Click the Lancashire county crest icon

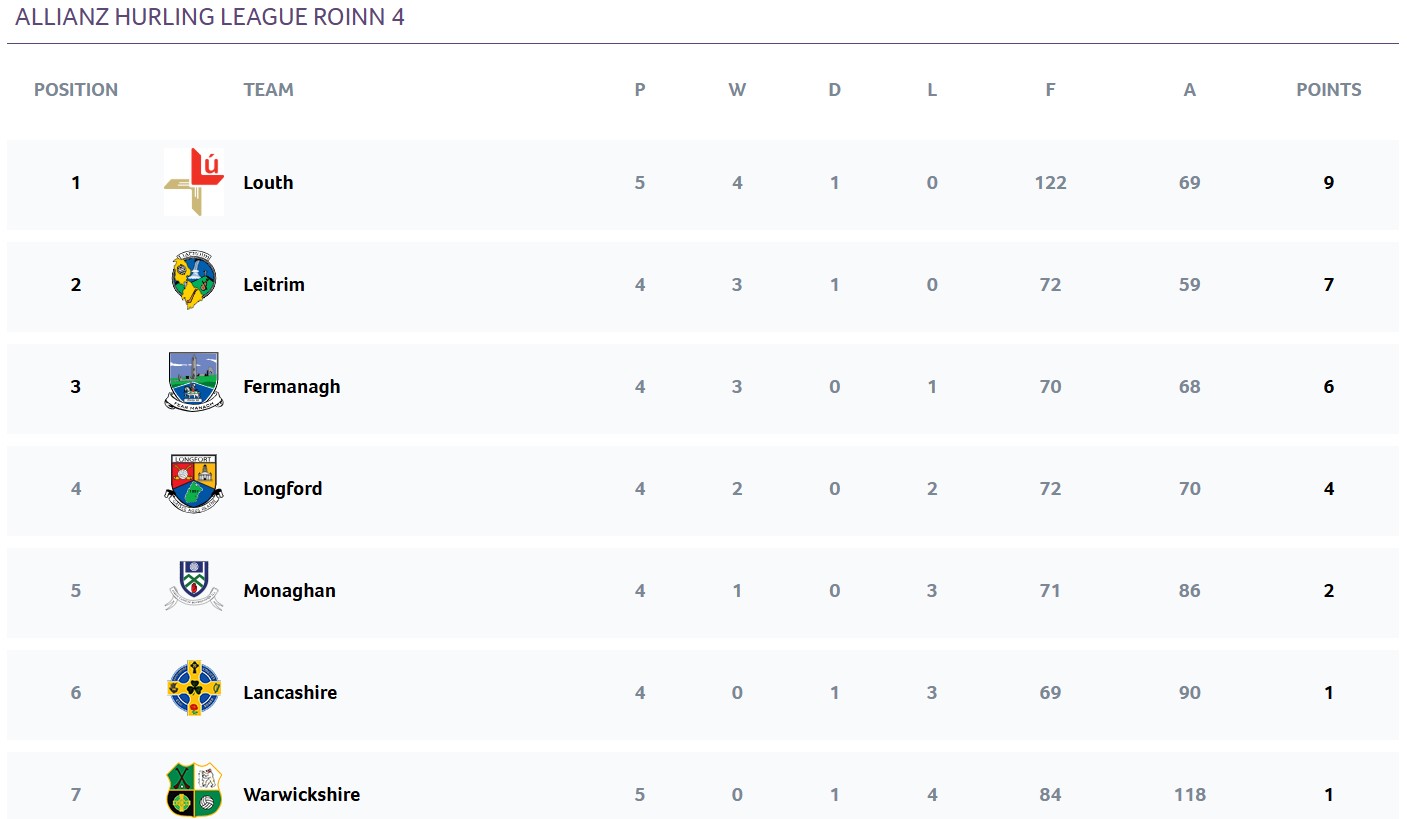pos(194,688)
